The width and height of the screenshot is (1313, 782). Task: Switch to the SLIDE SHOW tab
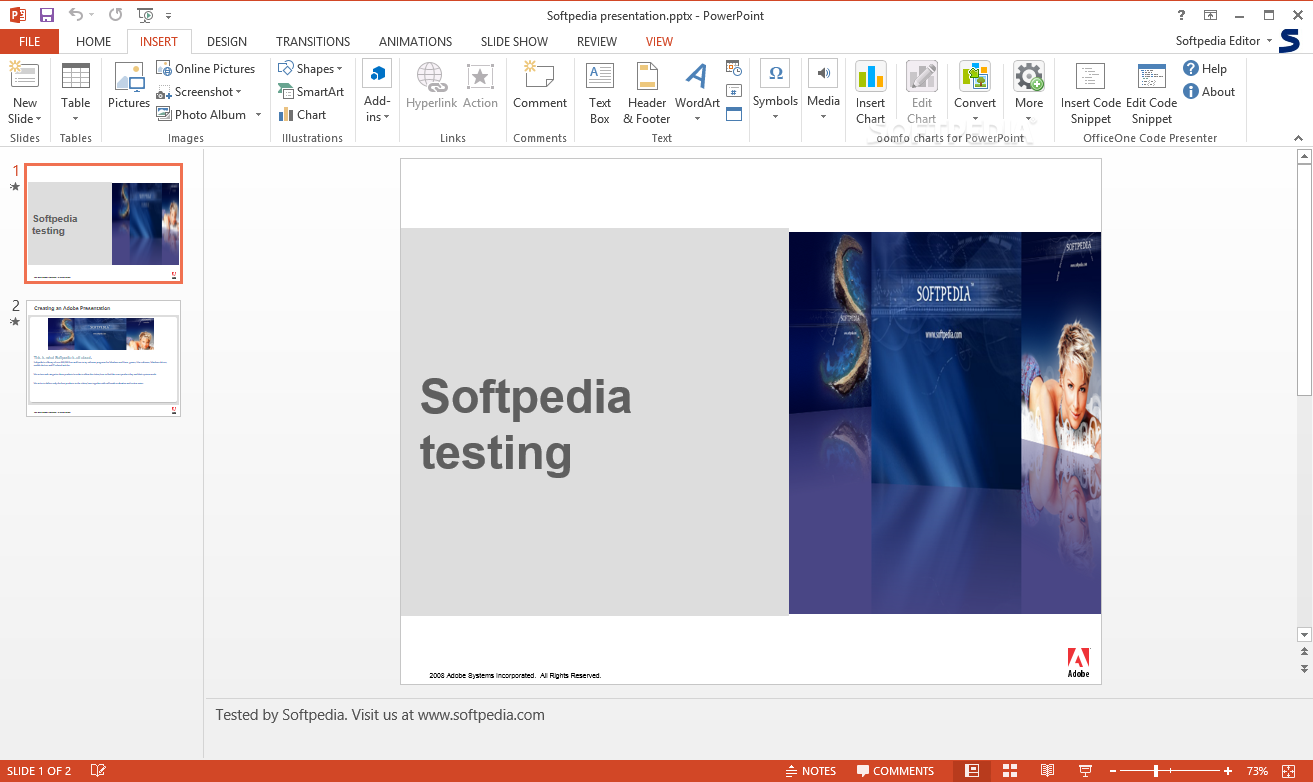514,42
